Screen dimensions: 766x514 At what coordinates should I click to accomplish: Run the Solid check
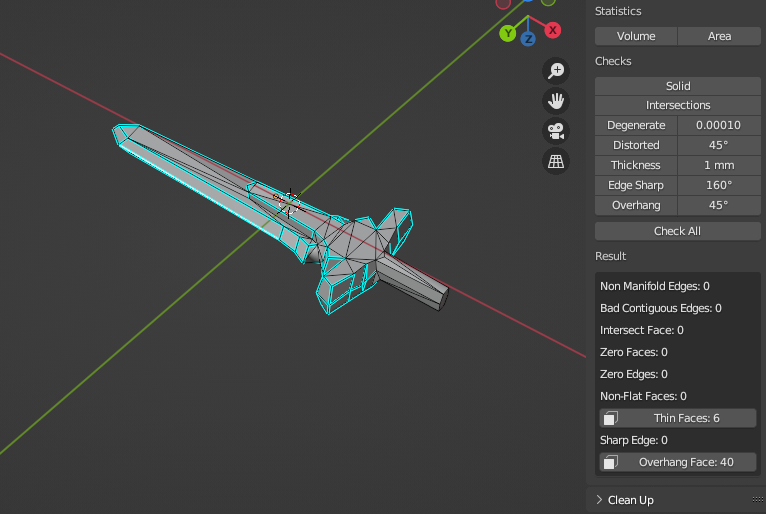pyautogui.click(x=678, y=86)
